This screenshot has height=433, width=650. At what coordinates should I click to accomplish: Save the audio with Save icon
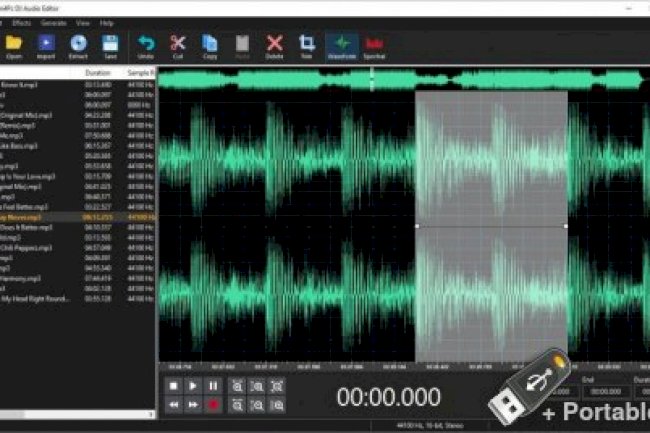pyautogui.click(x=110, y=46)
